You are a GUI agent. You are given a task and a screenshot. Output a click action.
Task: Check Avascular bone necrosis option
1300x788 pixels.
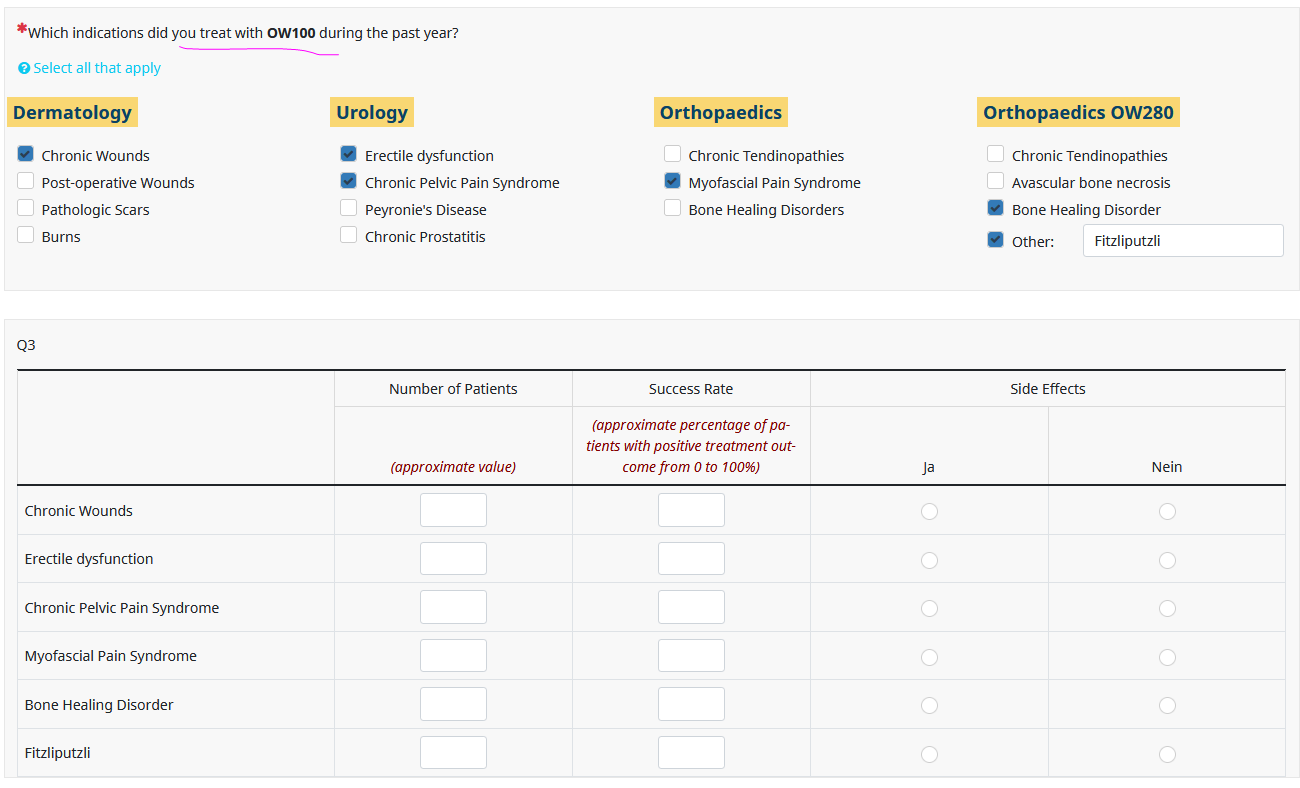[996, 181]
